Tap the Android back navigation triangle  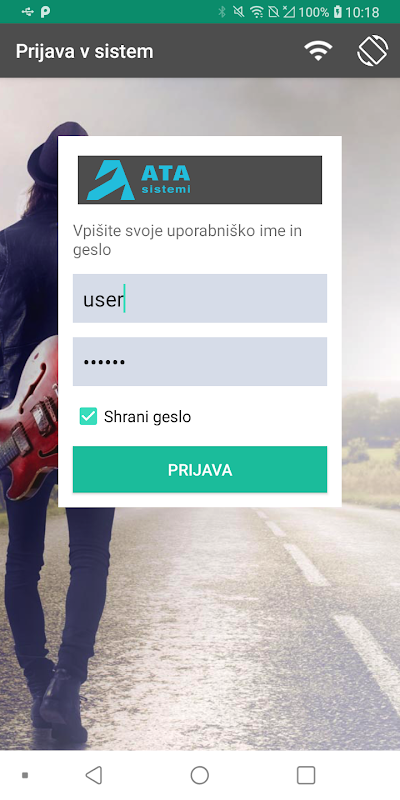(x=94, y=775)
